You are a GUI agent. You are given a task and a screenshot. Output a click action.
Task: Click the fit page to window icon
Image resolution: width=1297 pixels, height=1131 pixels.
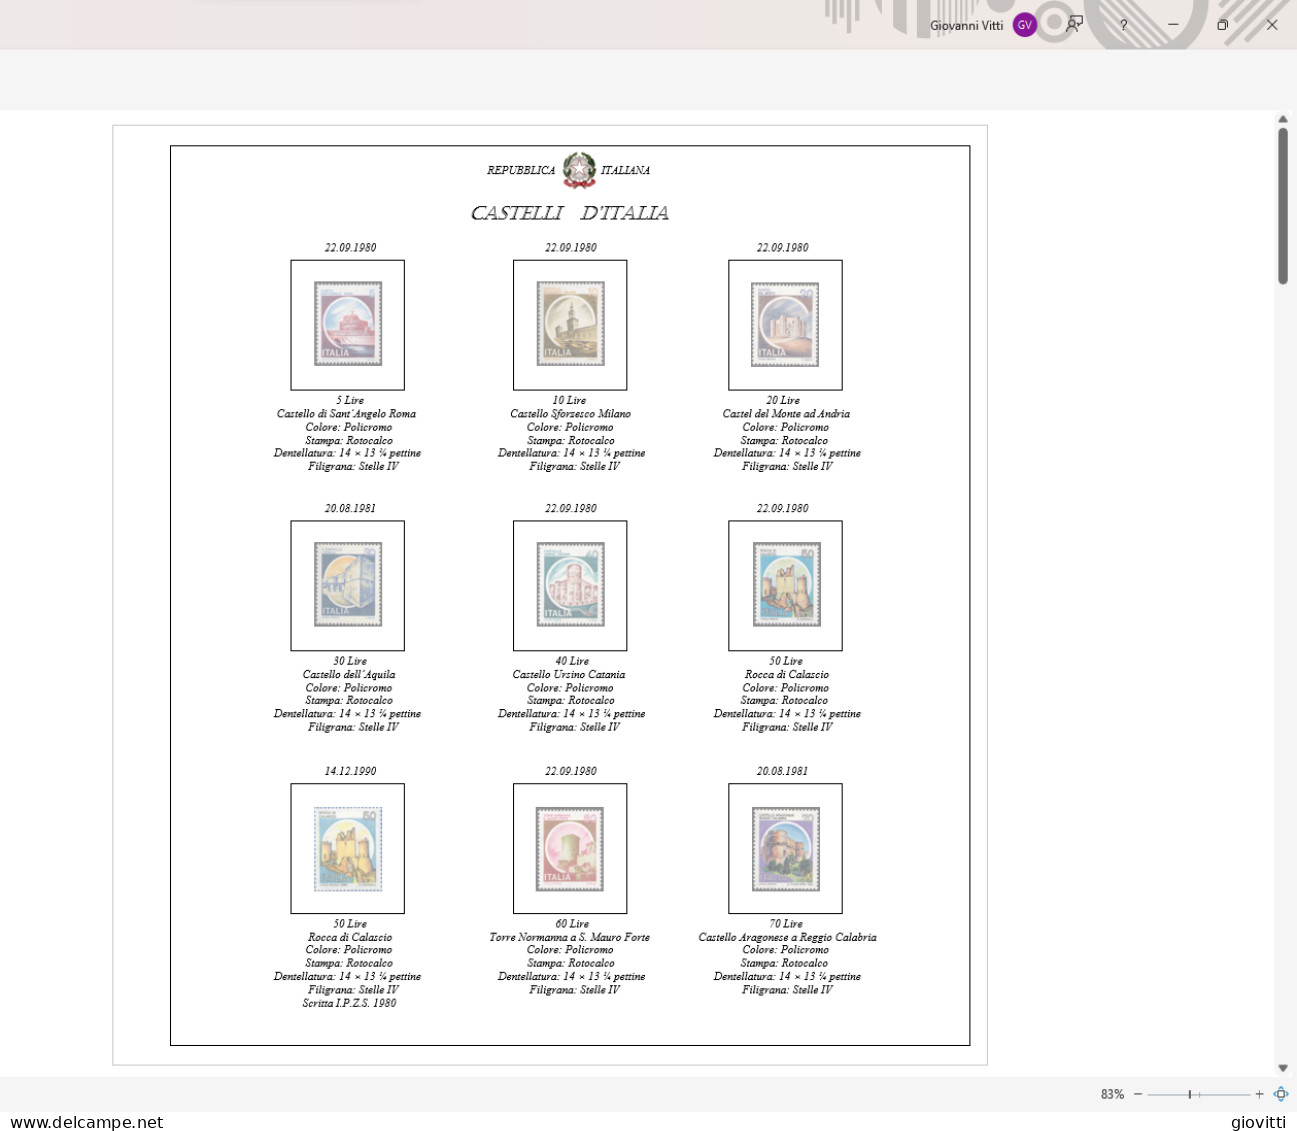point(1281,1094)
